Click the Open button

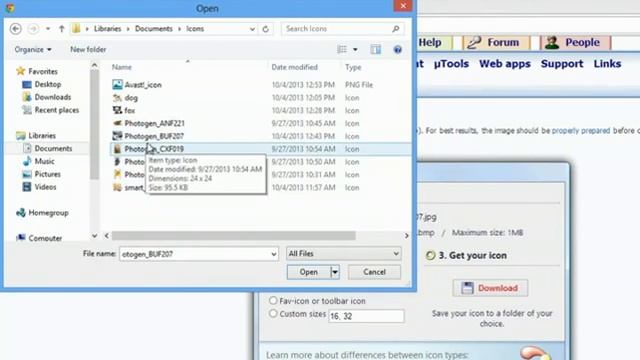click(309, 272)
